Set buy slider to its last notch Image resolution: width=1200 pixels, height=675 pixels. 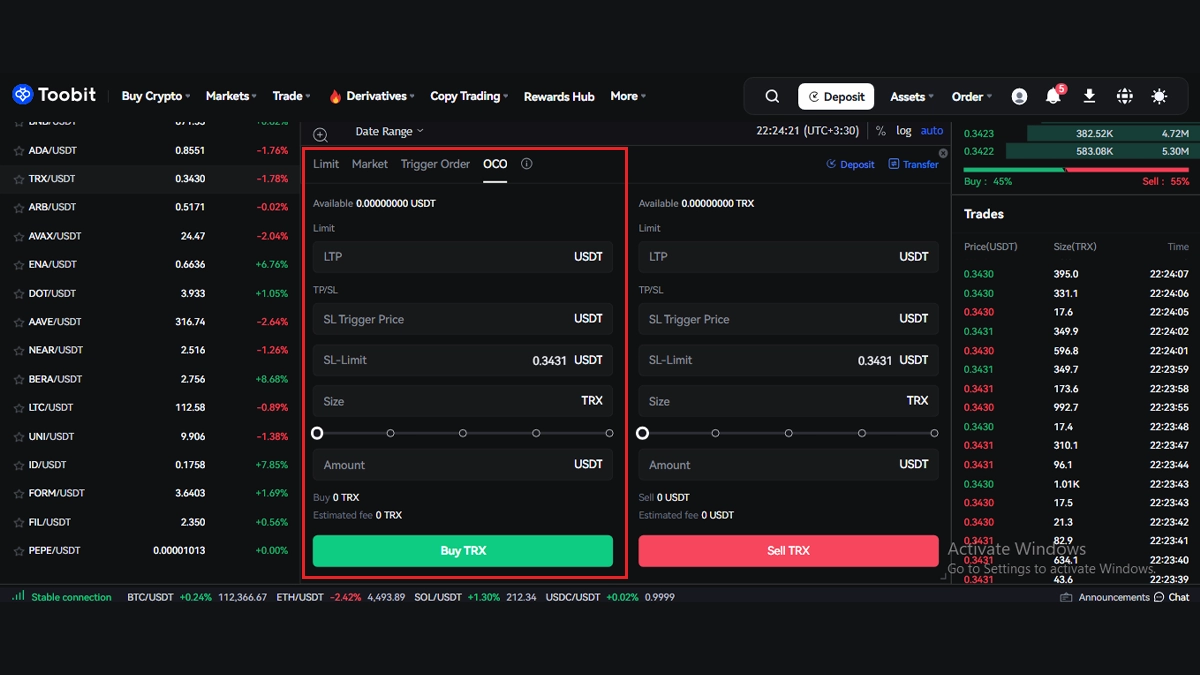(609, 433)
